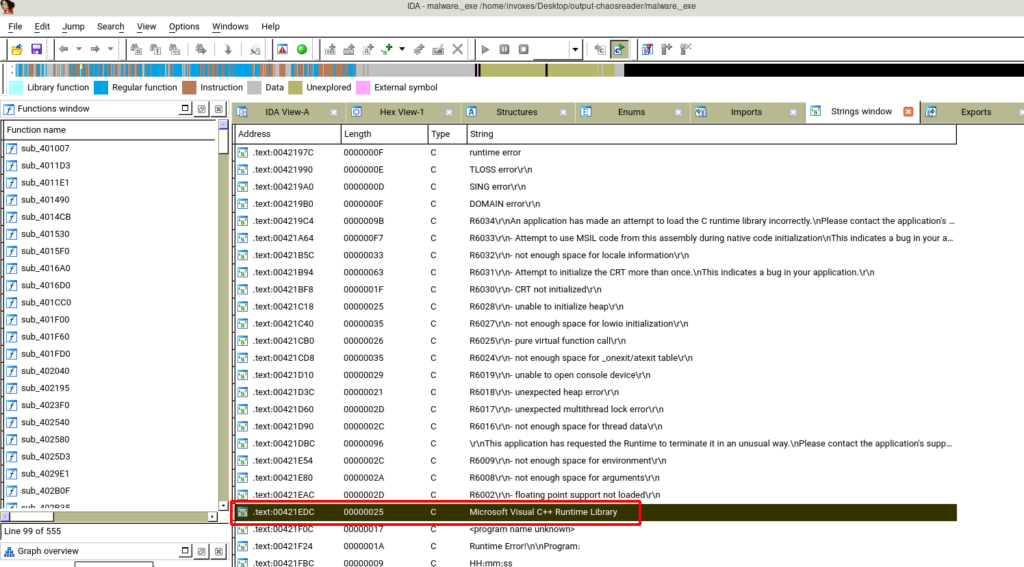Open the File menu
Viewport: 1024px width, 567px height.
coord(15,27)
